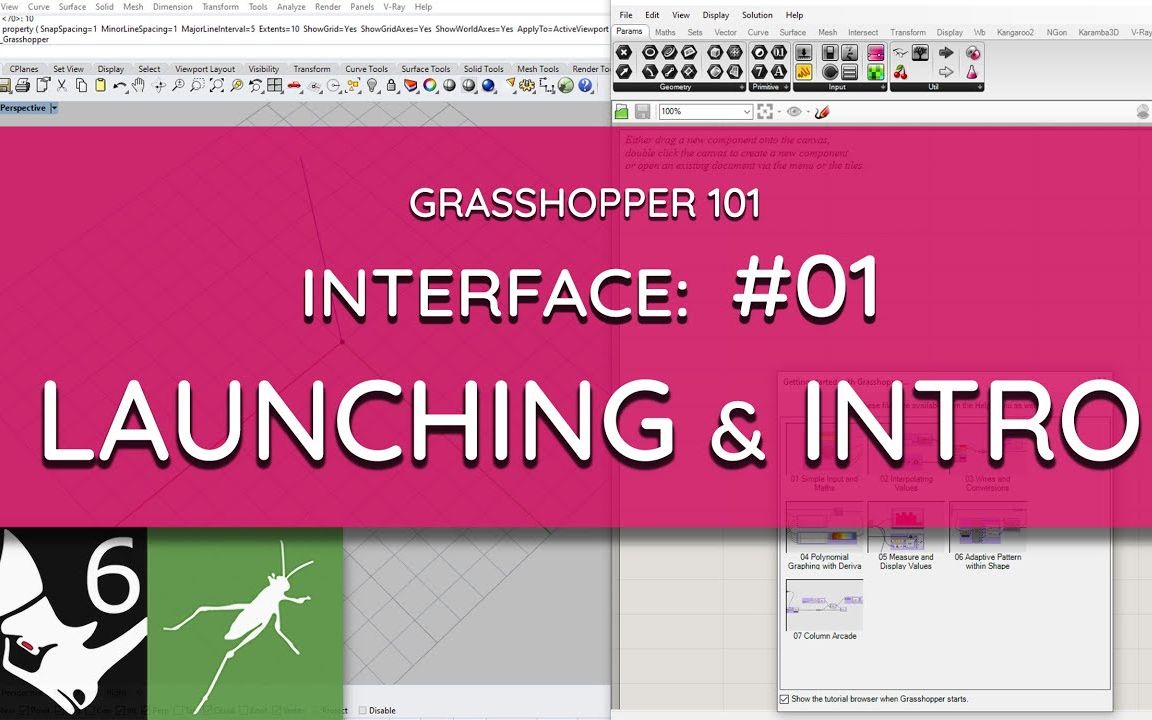Select the pan hand tool in Rhino's toolbar
Viewport: 1152px width, 720px height.
[x=138, y=84]
